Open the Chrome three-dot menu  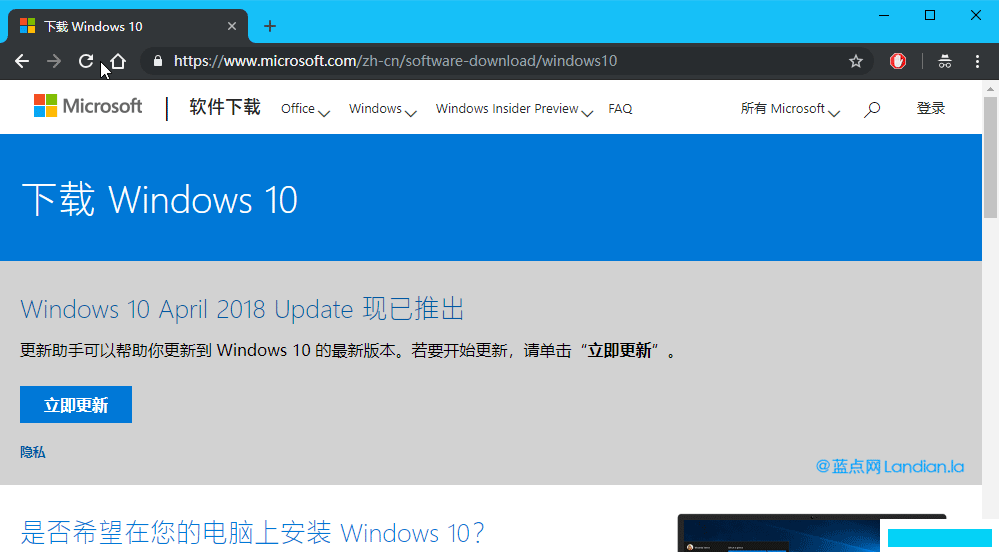click(977, 61)
